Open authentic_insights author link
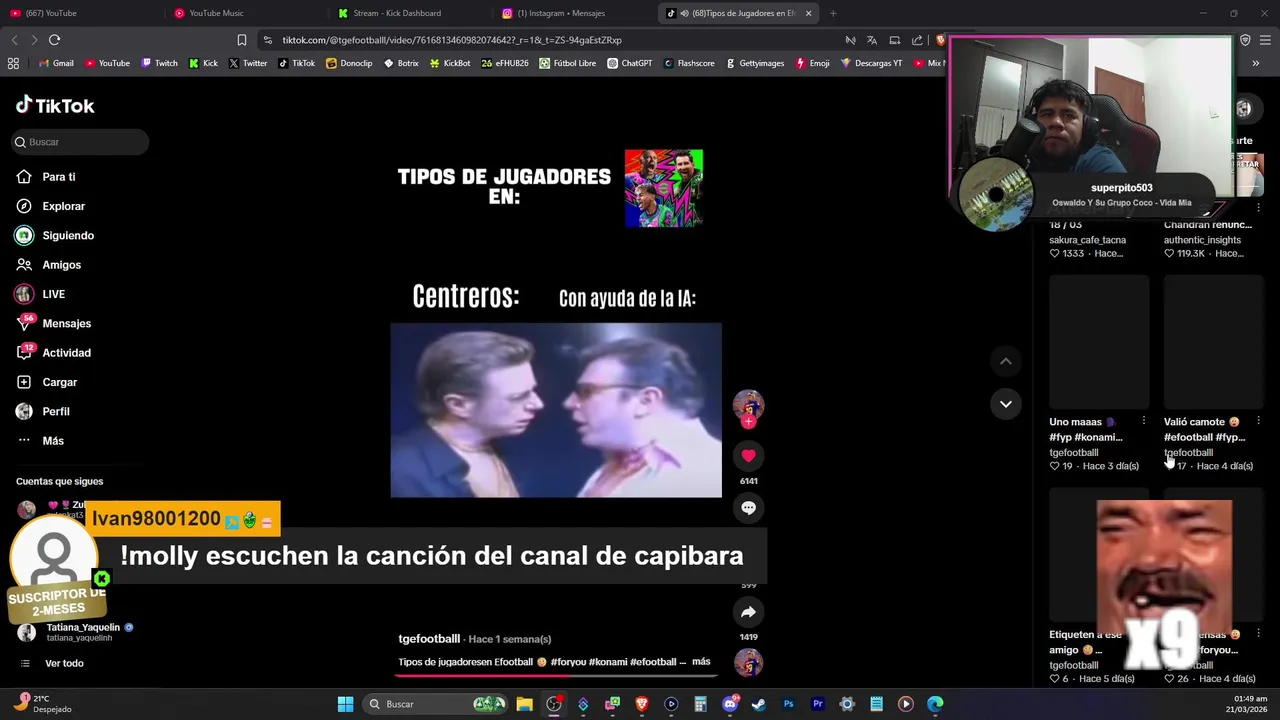Viewport: 1280px width, 720px height. [x=1202, y=240]
